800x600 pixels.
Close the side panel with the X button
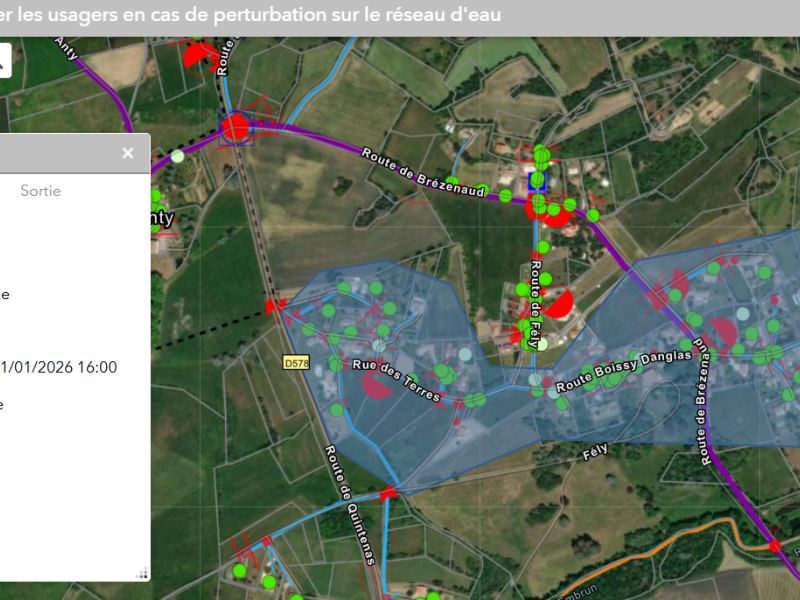tap(127, 153)
